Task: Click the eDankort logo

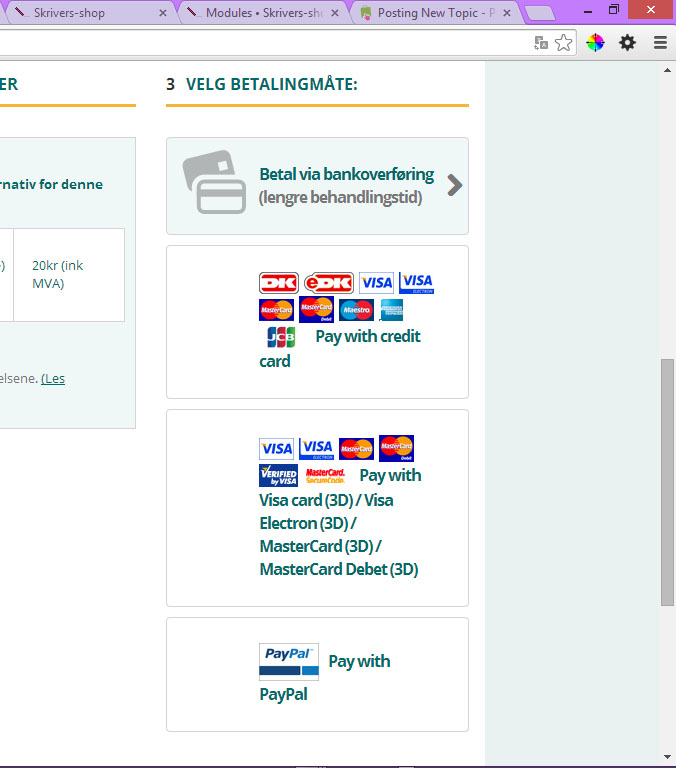Action: [329, 283]
